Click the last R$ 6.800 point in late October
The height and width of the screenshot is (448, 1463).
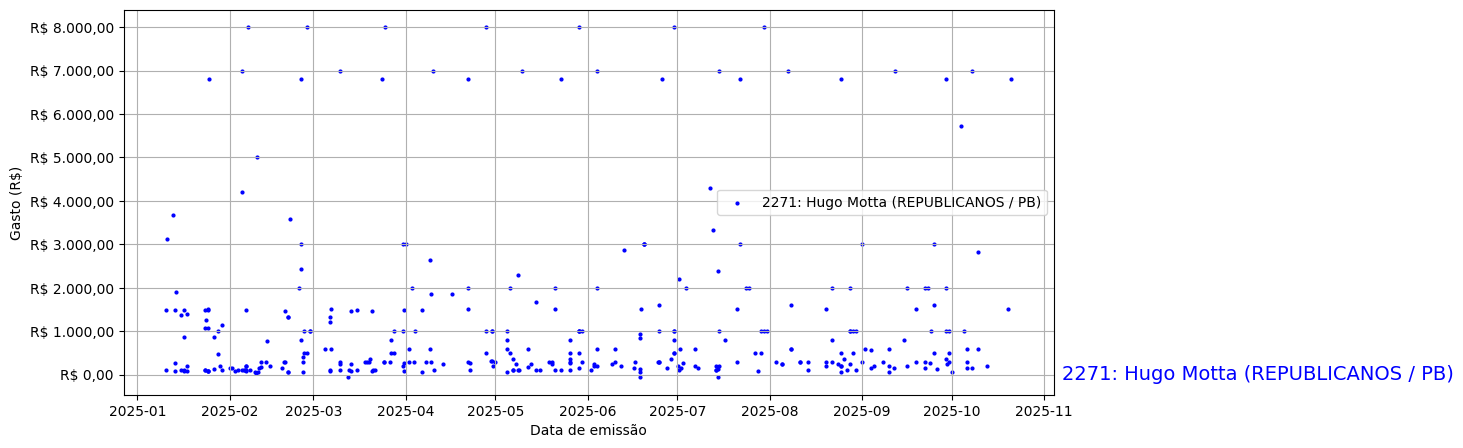click(x=1011, y=79)
